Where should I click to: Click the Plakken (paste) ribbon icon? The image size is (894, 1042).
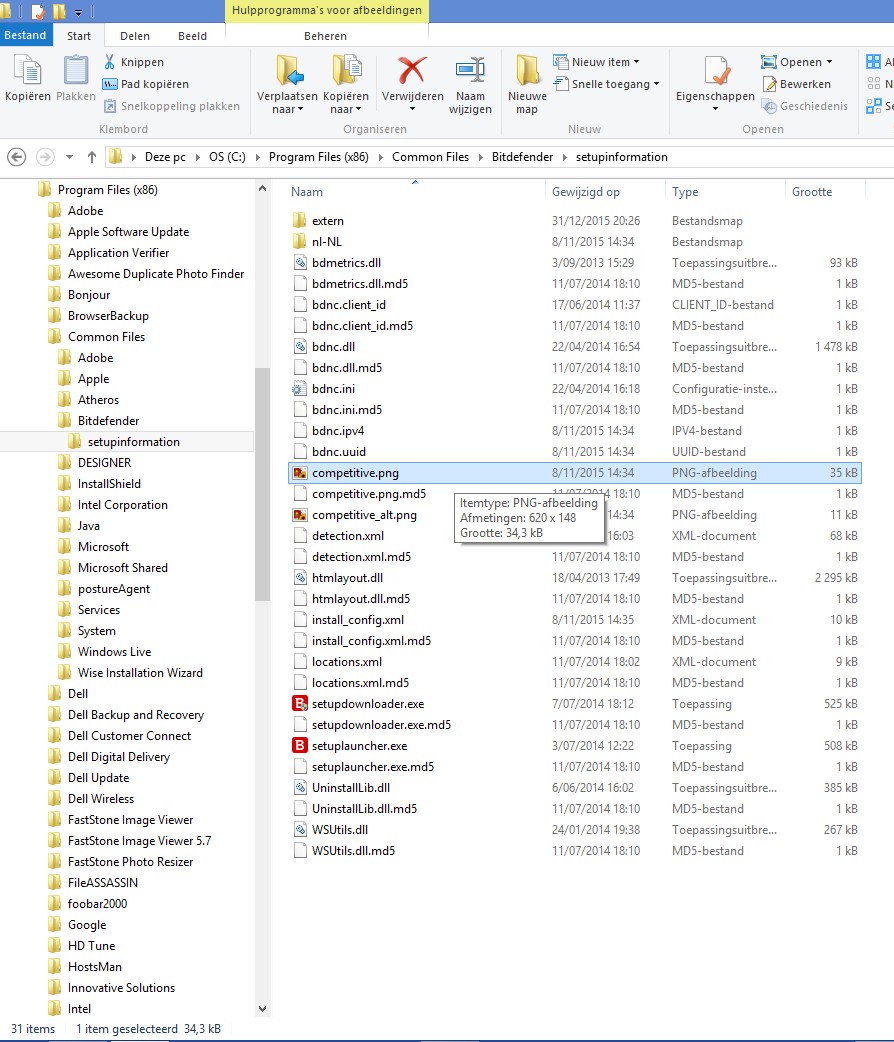coord(76,72)
